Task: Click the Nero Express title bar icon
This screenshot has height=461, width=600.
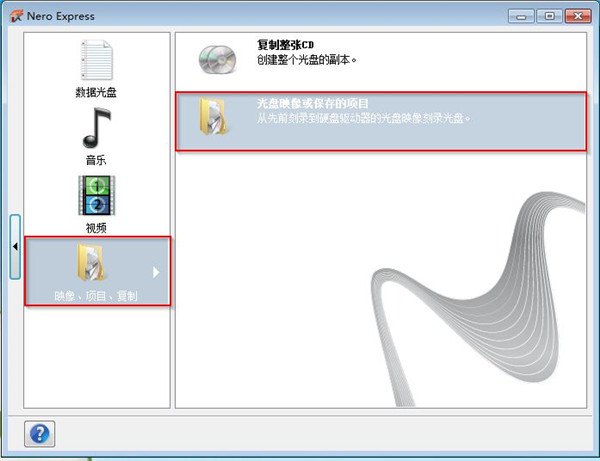Action: coord(15,15)
